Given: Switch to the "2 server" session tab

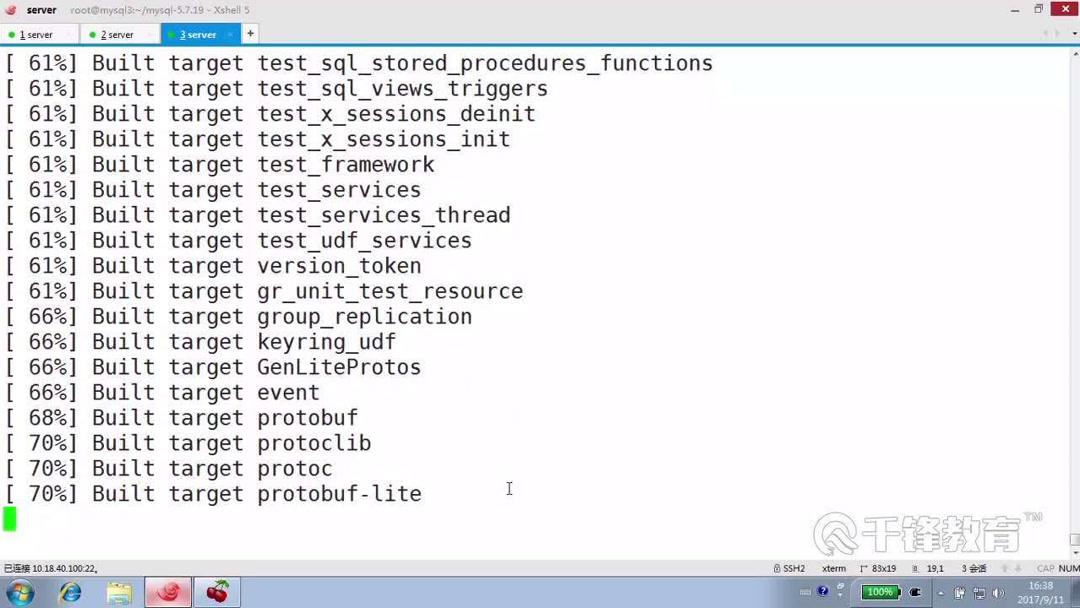Looking at the screenshot, I should tap(115, 34).
